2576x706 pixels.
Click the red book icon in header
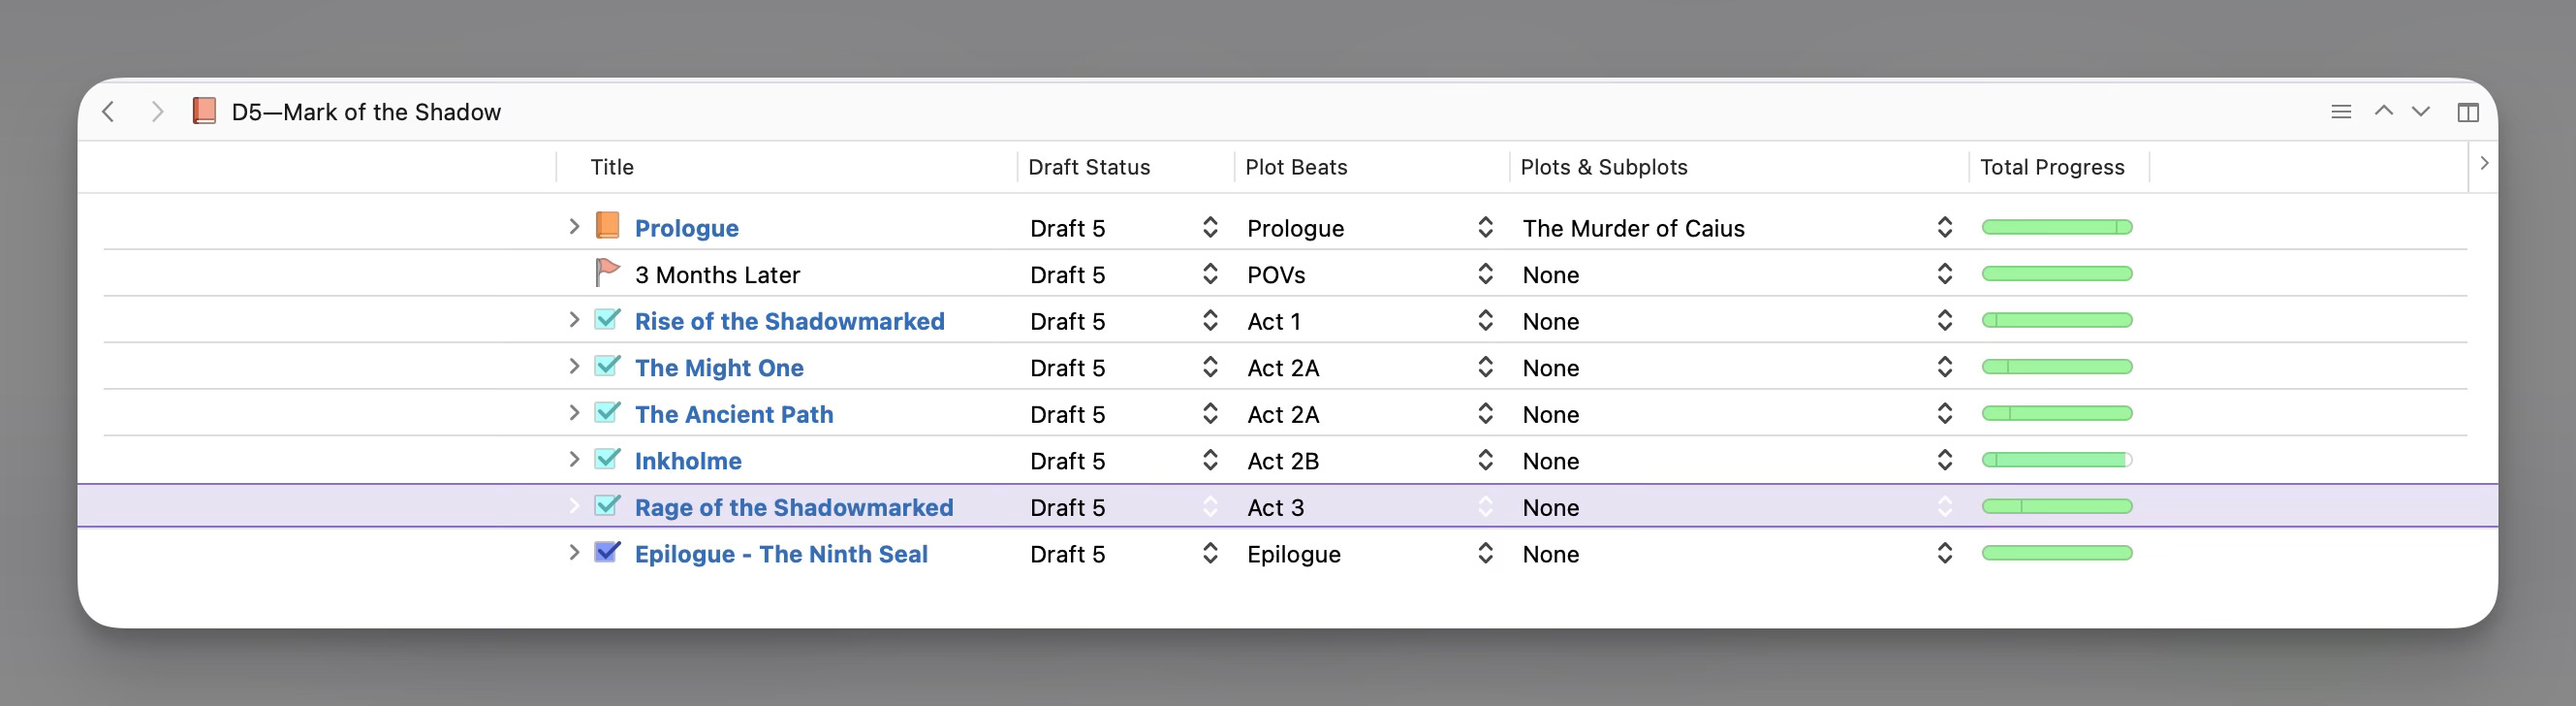(x=204, y=110)
